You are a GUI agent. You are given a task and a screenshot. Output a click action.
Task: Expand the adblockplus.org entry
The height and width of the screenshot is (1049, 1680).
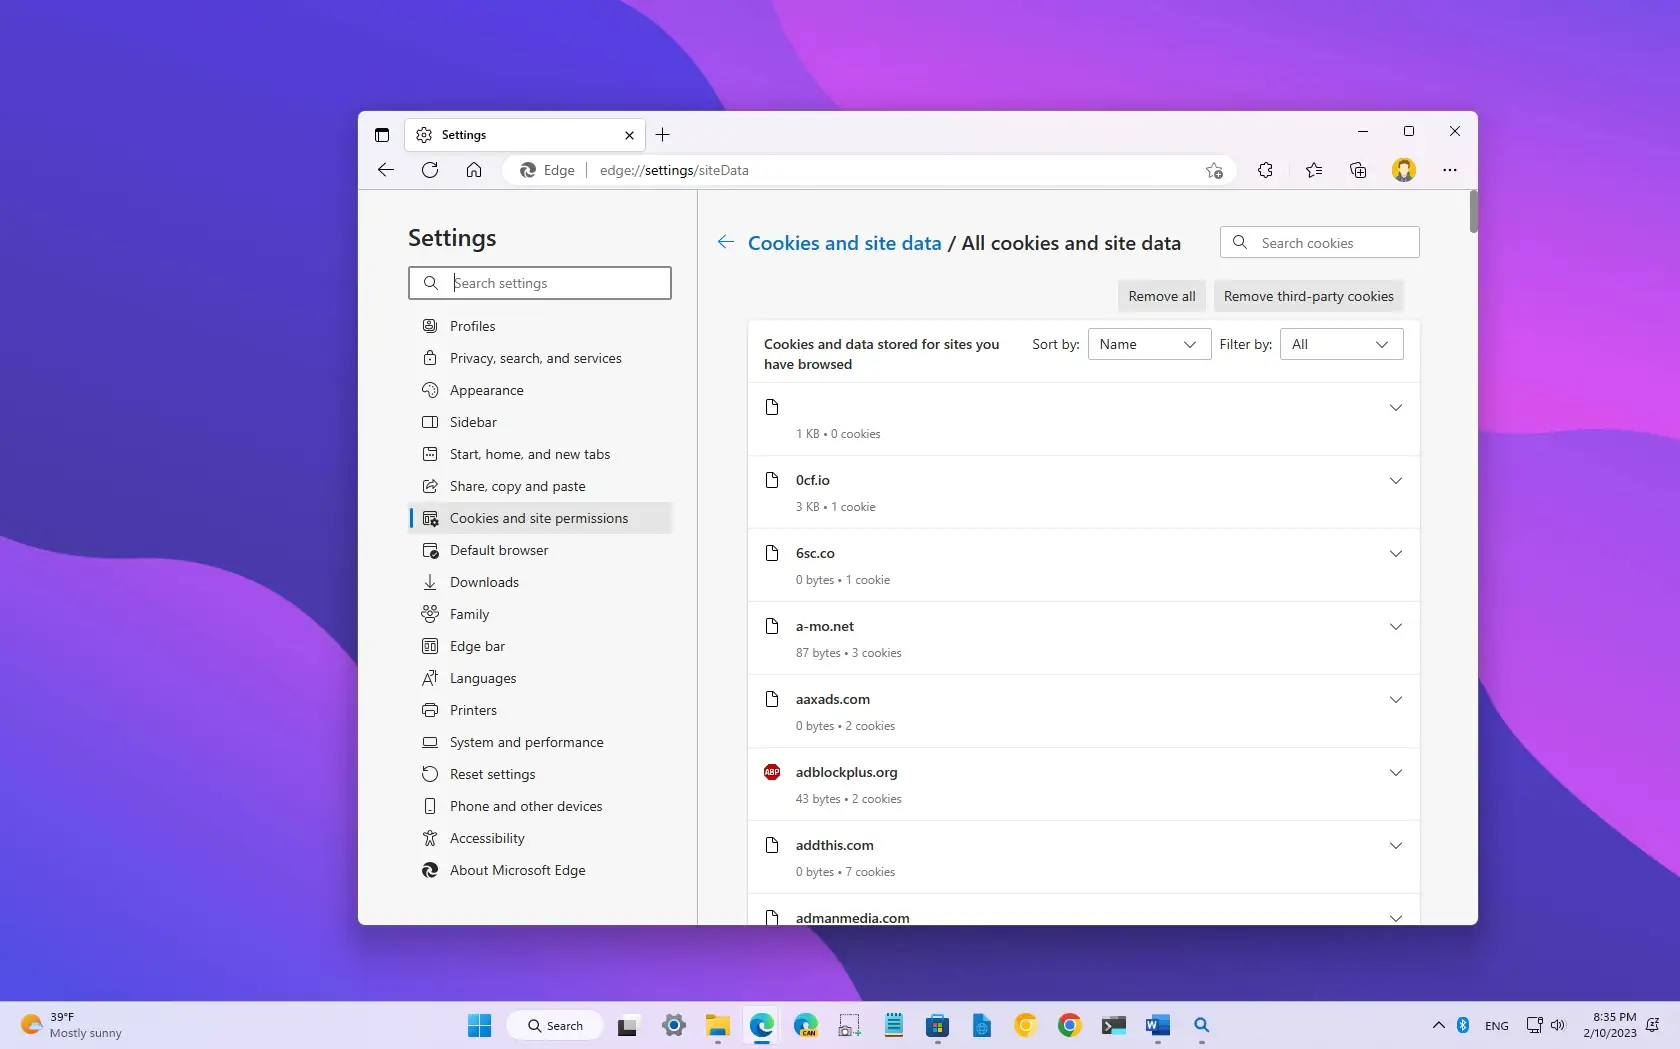(1396, 773)
